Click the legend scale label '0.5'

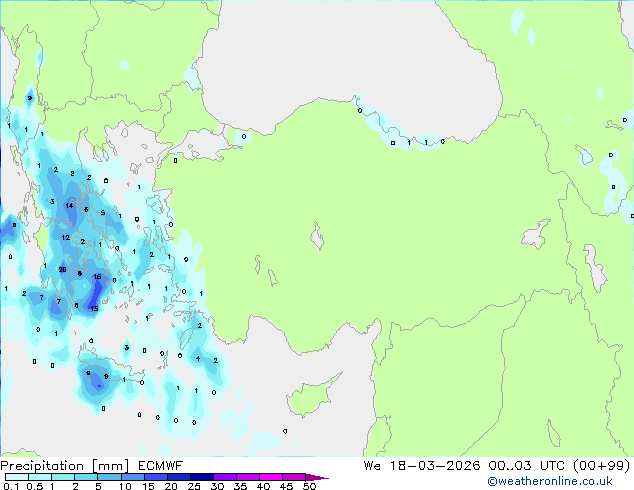tap(35, 486)
